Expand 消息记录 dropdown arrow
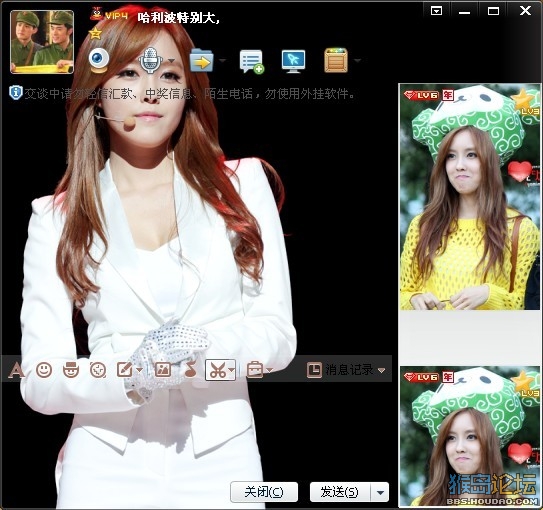This screenshot has height=510, width=543. 381,370
